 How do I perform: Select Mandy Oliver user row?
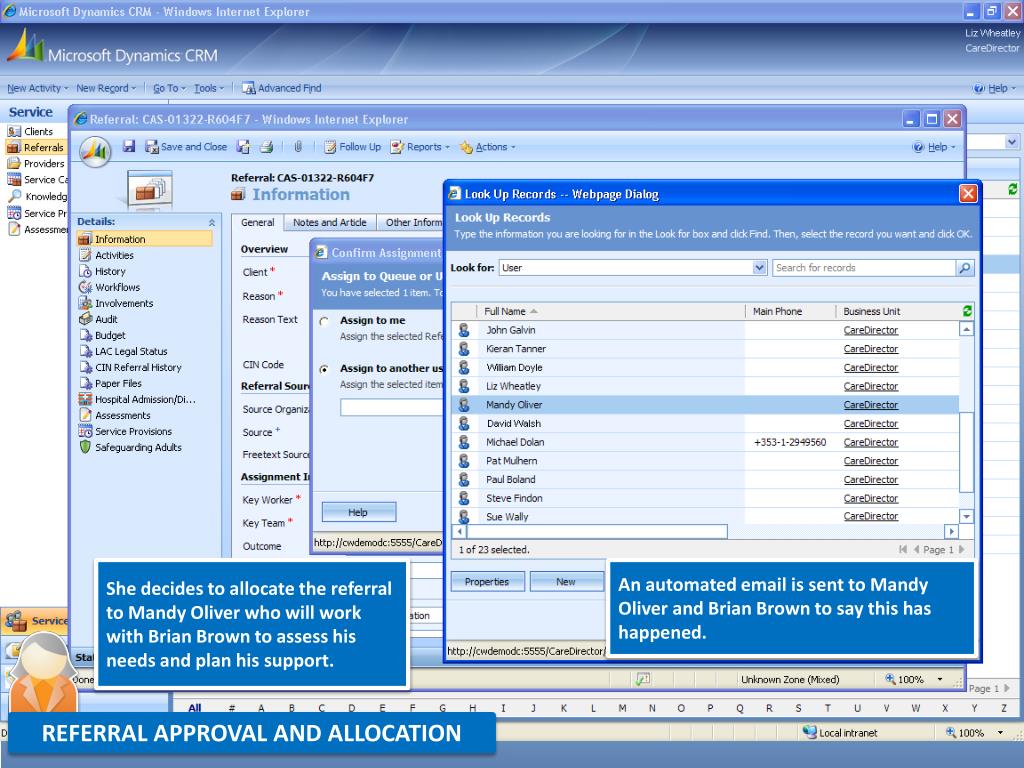(705, 405)
